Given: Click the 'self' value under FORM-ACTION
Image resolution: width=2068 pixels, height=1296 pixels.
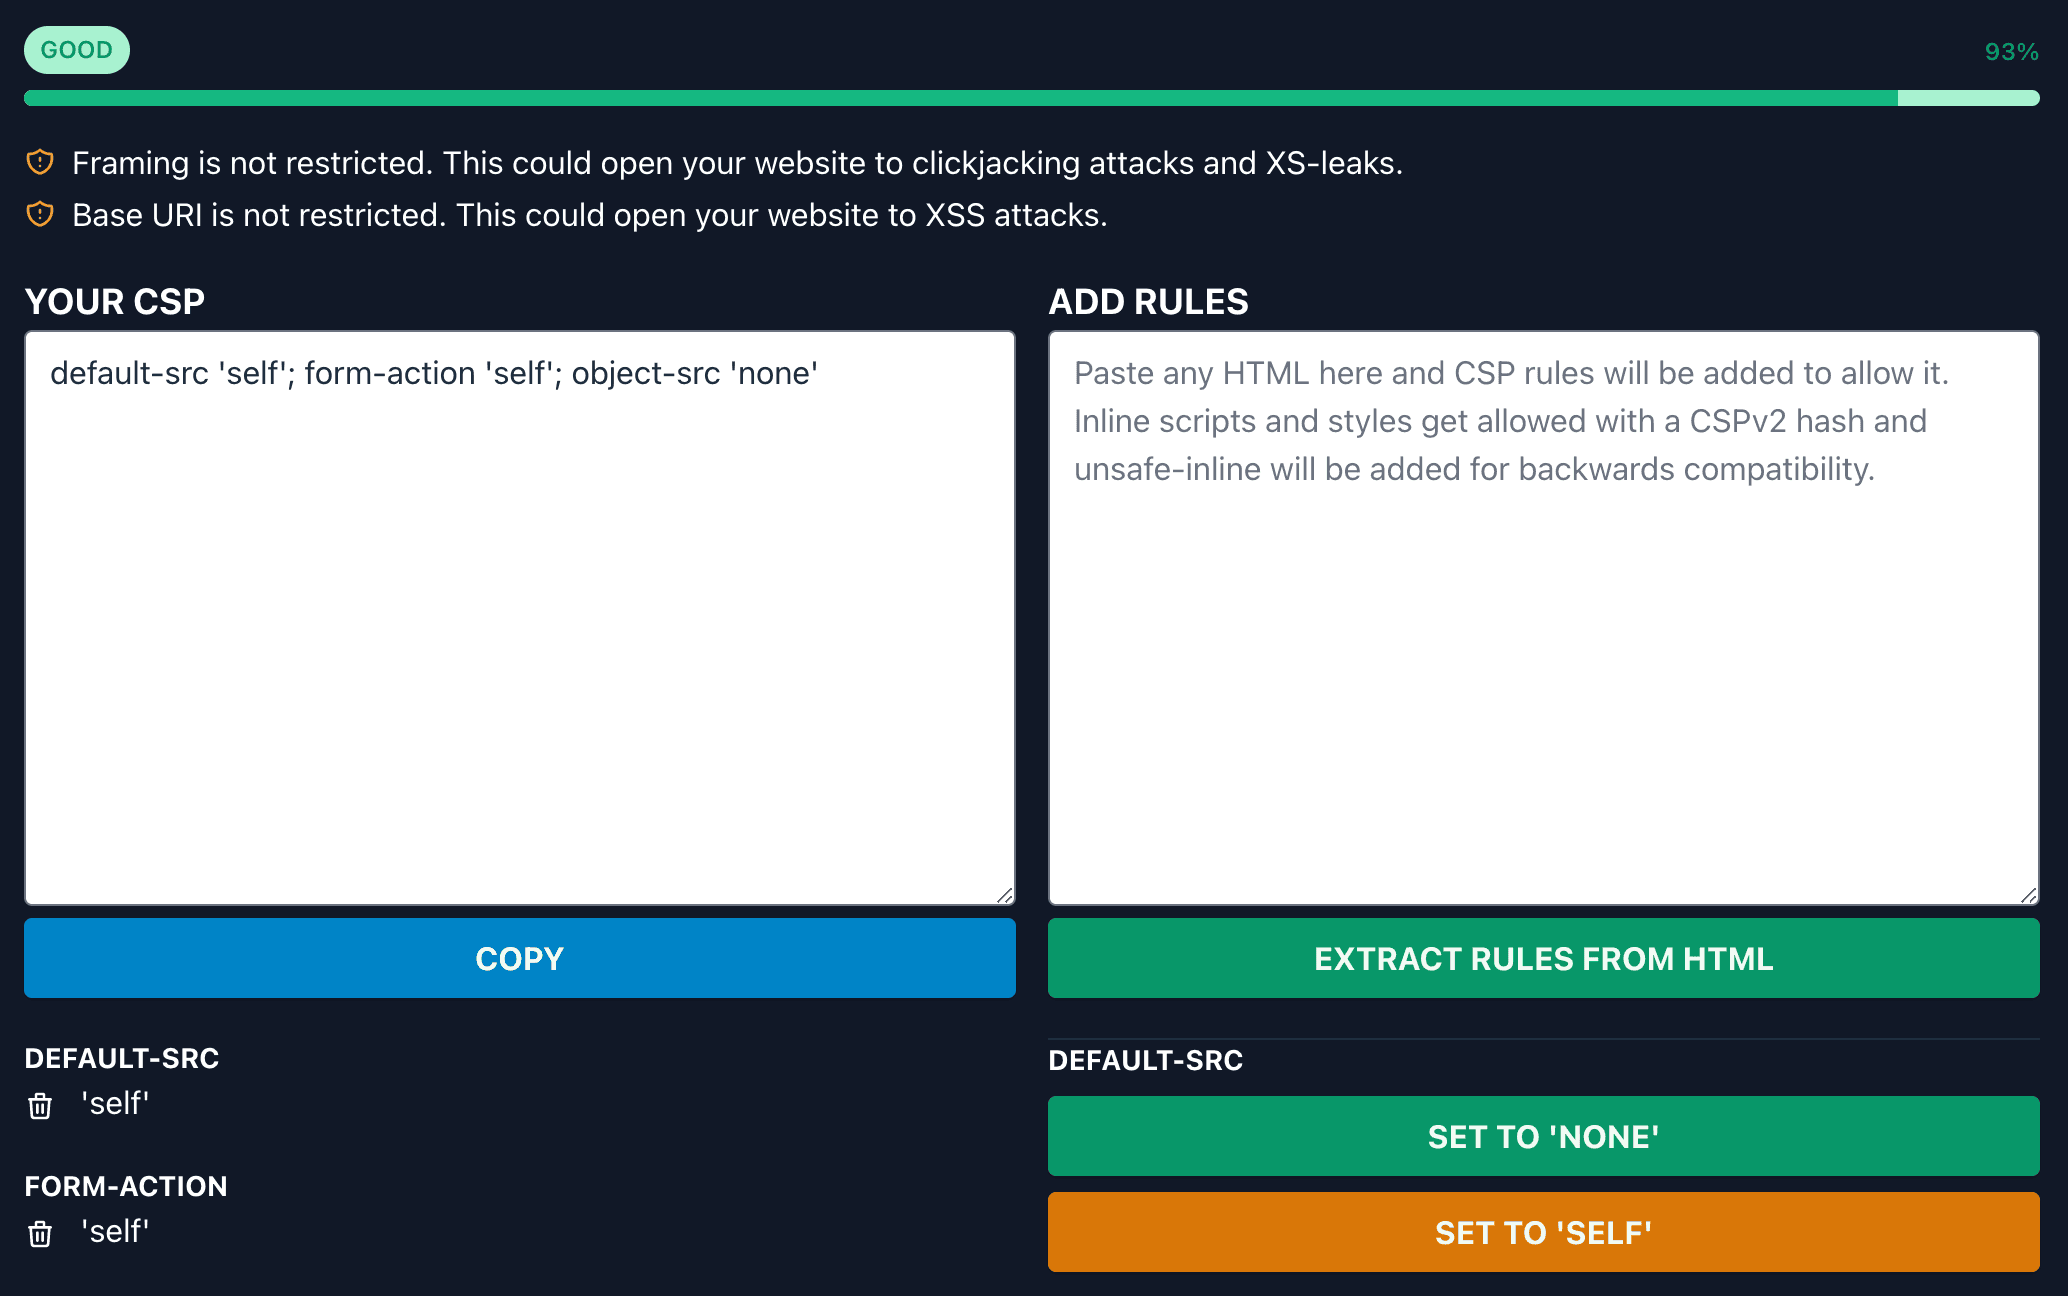Looking at the screenshot, I should [x=116, y=1232].
